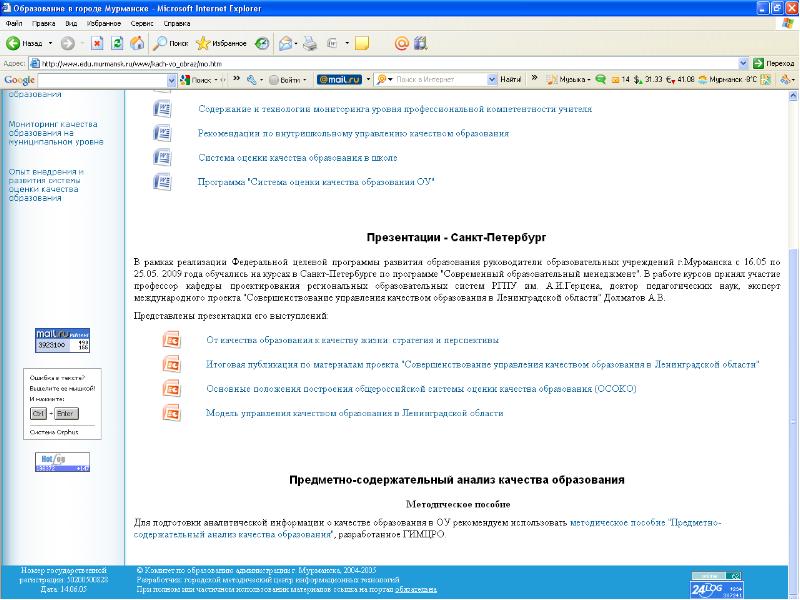Click the vertical page scrollbar
The height and width of the screenshot is (600, 800).
coord(793,300)
